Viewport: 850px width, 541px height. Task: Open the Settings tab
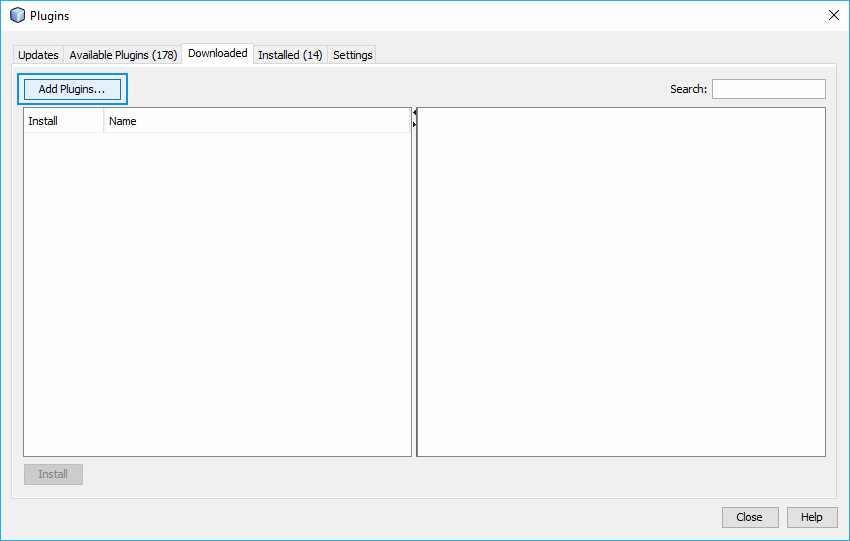tap(352, 55)
